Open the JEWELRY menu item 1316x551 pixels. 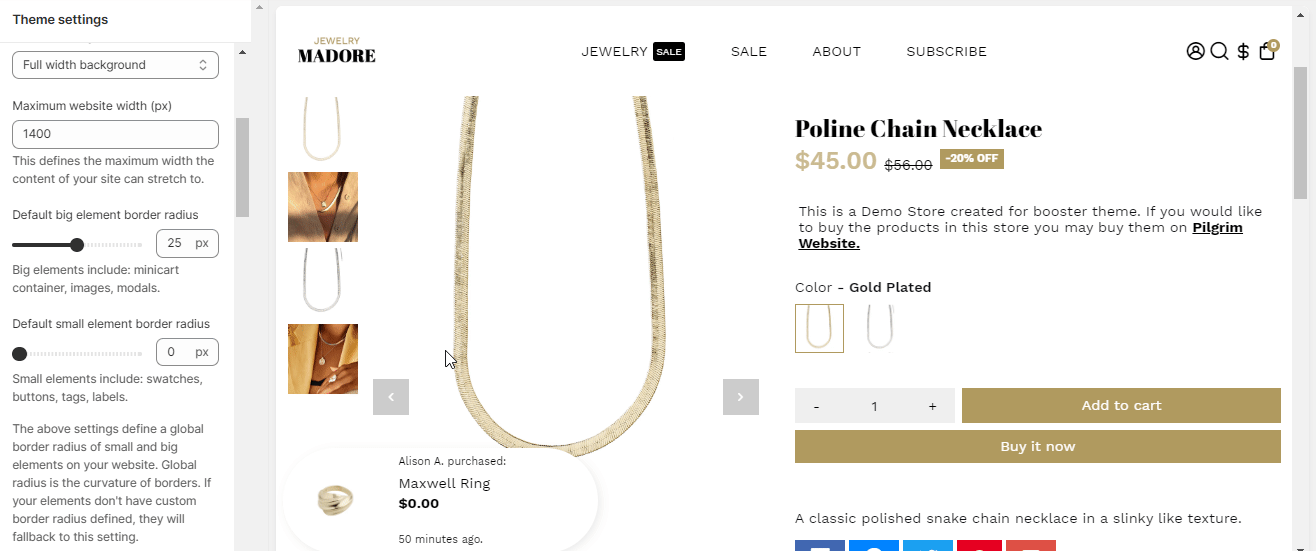(x=615, y=52)
